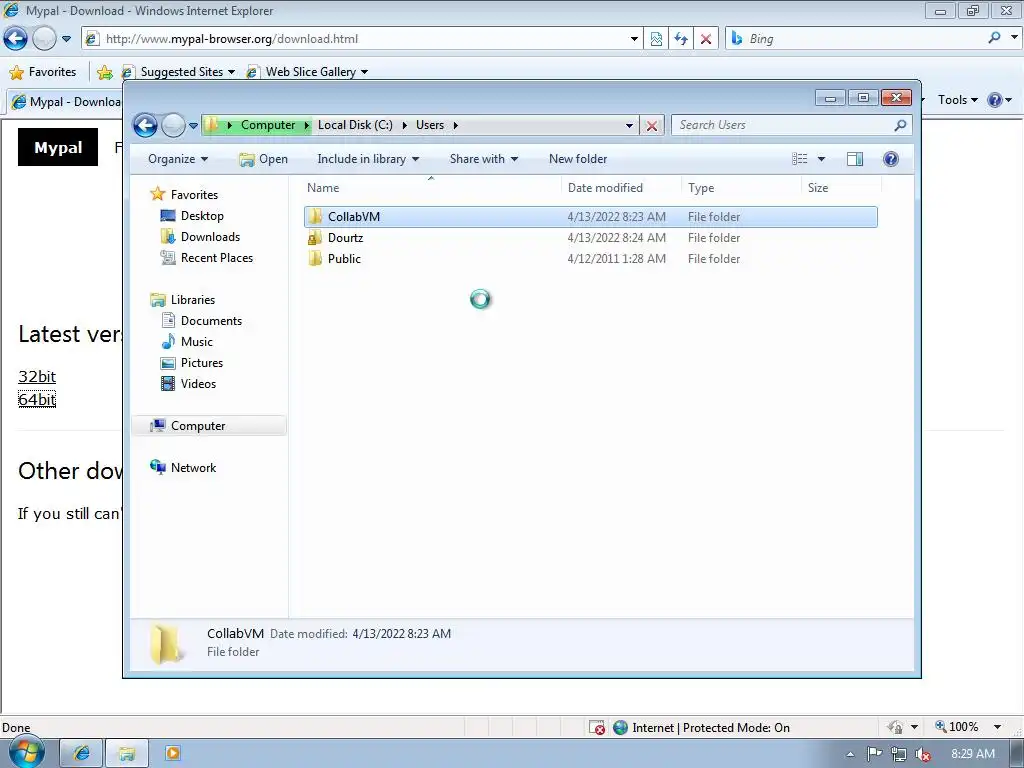Screen dimensions: 1024x768
Task: Click Computer in the address breadcrumb
Action: (268, 125)
